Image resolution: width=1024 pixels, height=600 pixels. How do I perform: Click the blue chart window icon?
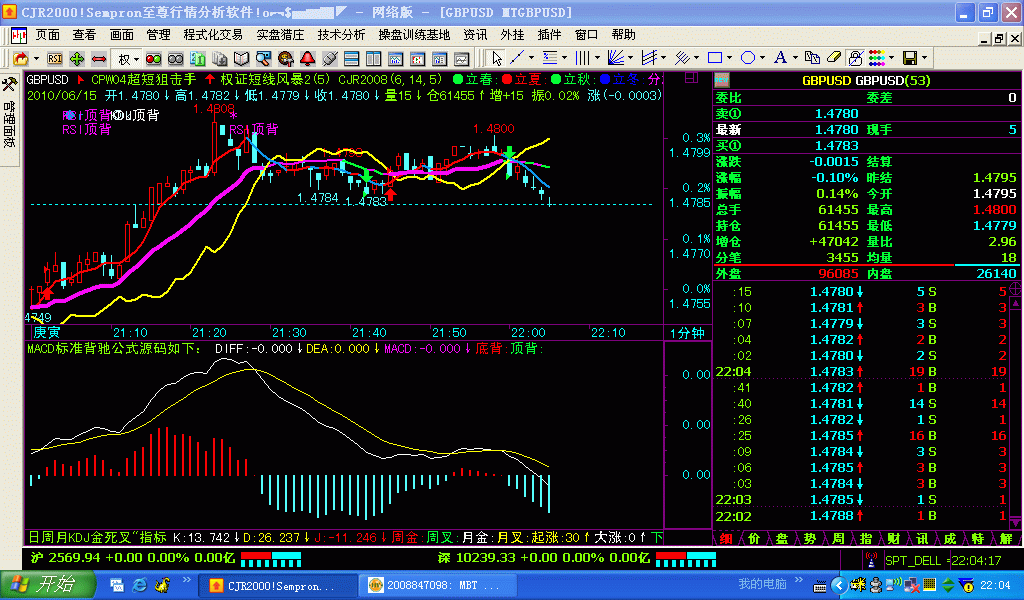pyautogui.click(x=396, y=59)
